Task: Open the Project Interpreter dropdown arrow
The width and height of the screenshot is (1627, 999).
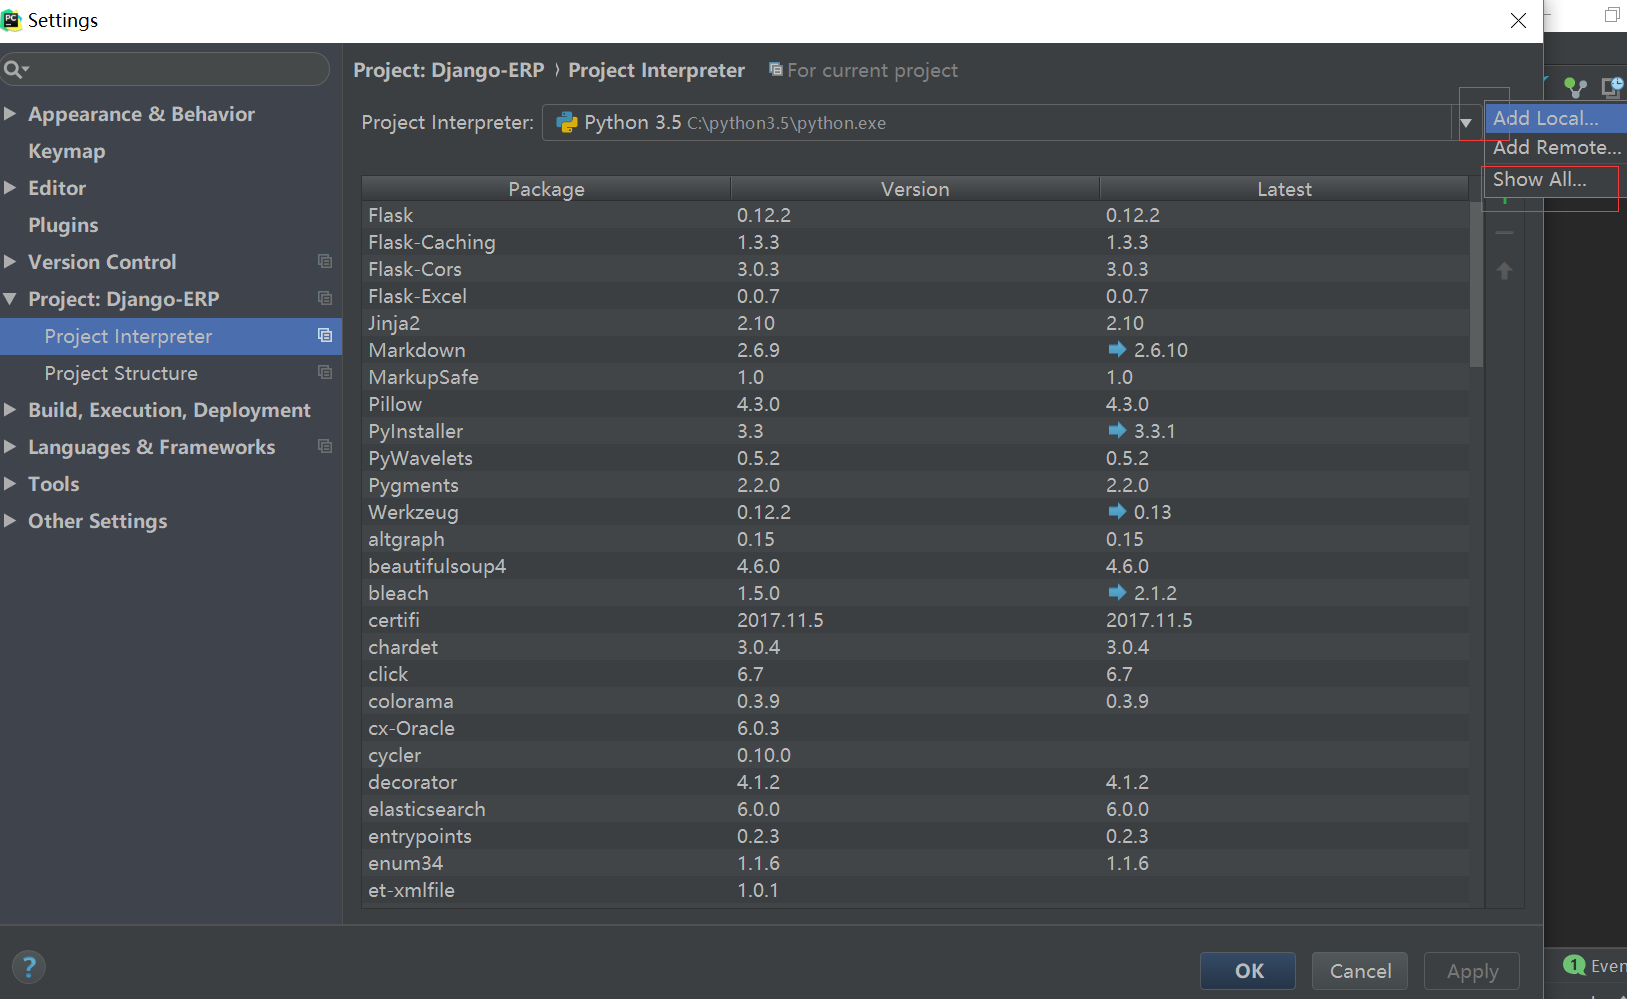Action: pyautogui.click(x=1465, y=123)
